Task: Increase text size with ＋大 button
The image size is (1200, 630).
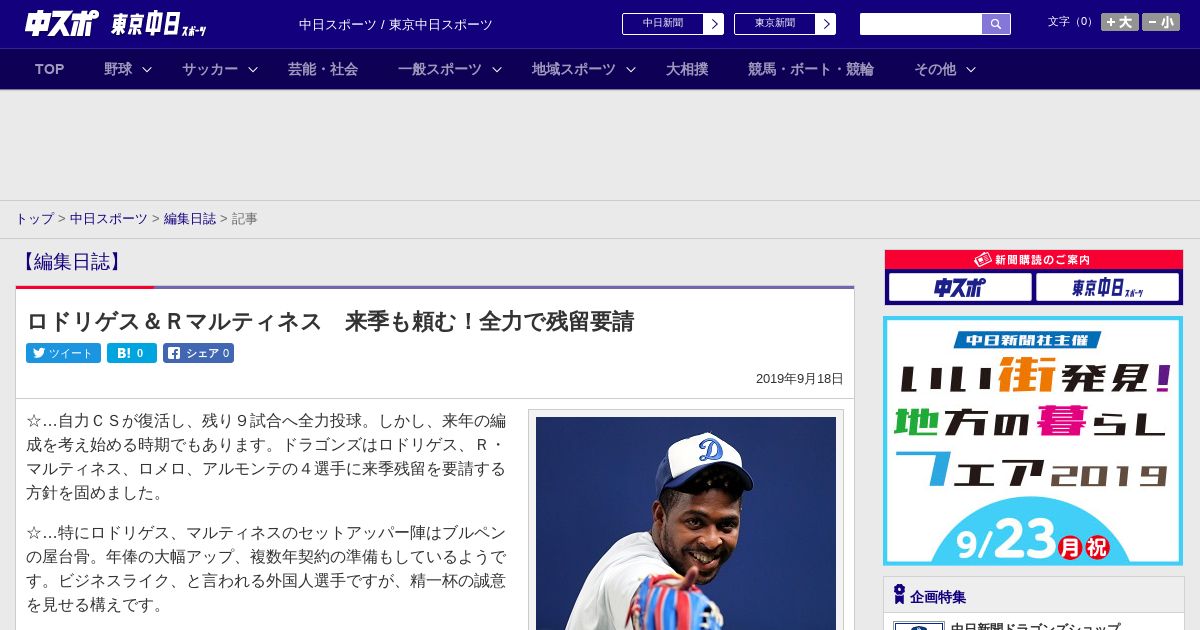Action: (1120, 22)
